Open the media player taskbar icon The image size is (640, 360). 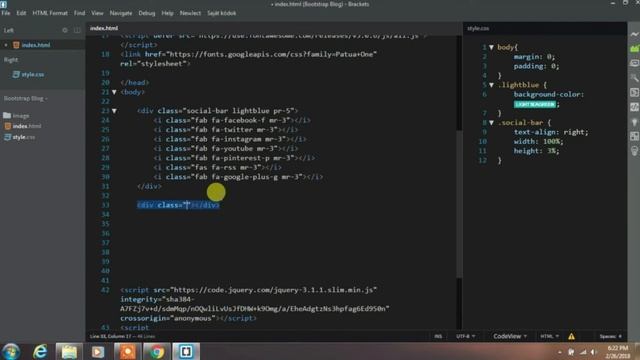tap(98, 351)
